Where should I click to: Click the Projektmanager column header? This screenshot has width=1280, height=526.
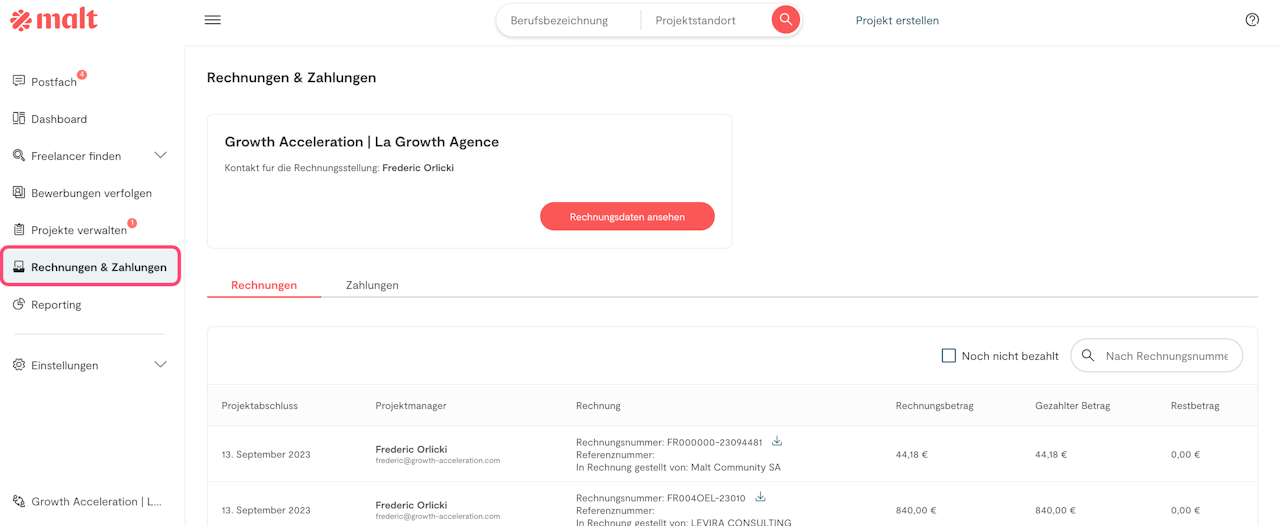pos(411,405)
